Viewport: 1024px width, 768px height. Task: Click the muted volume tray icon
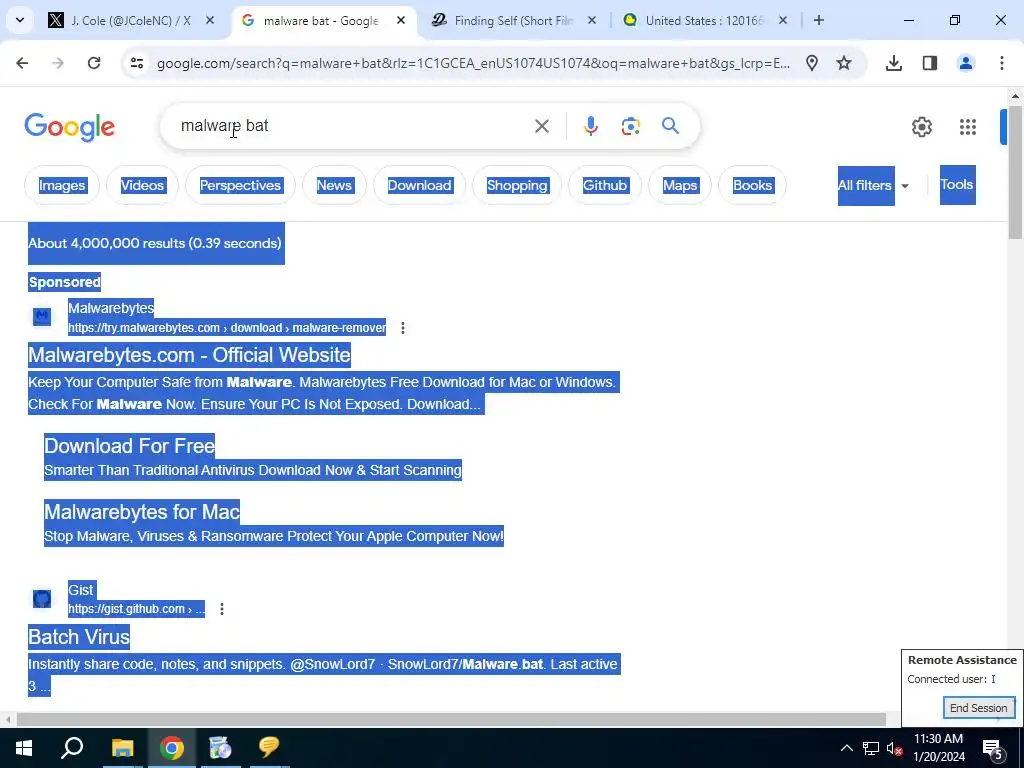pyautogui.click(x=893, y=748)
